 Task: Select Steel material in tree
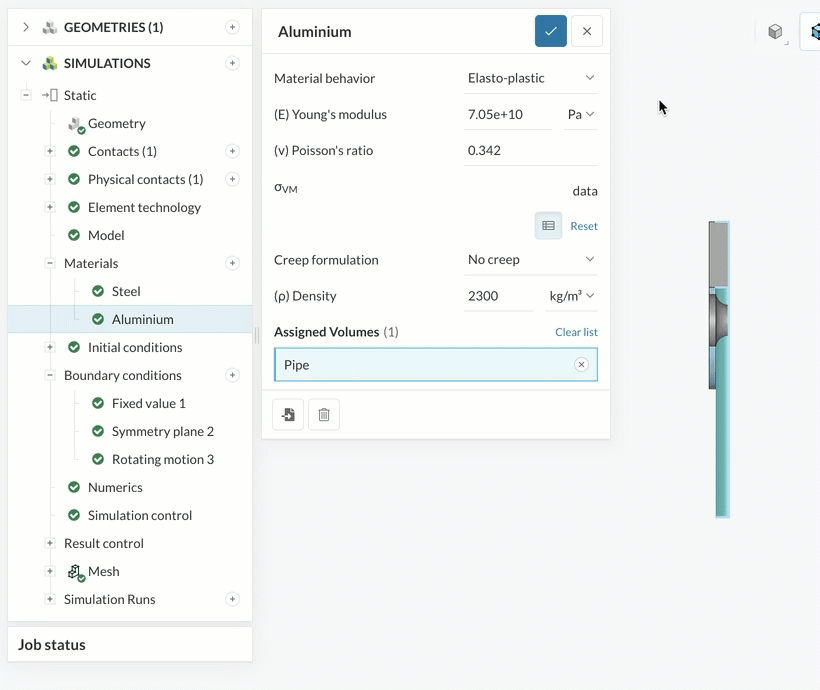(x=126, y=291)
